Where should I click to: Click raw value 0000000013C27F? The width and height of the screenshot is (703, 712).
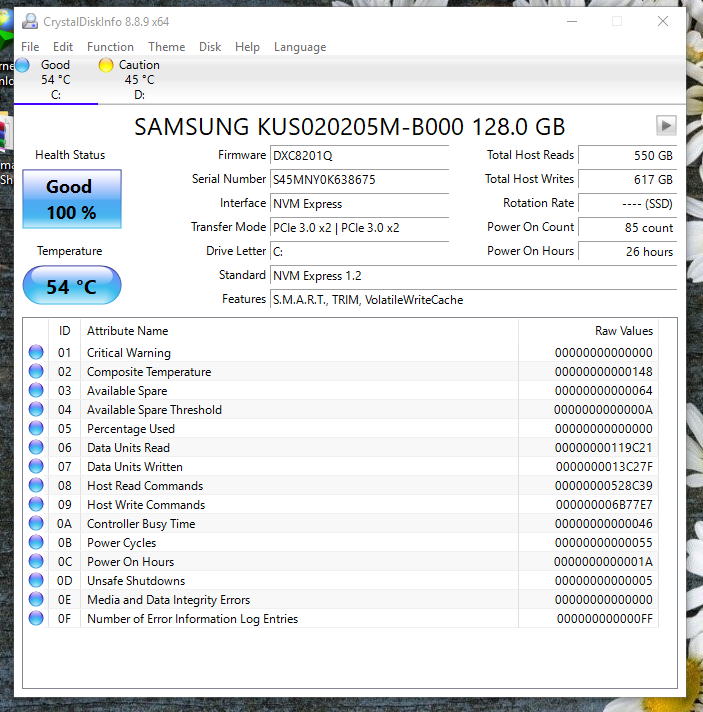point(604,467)
